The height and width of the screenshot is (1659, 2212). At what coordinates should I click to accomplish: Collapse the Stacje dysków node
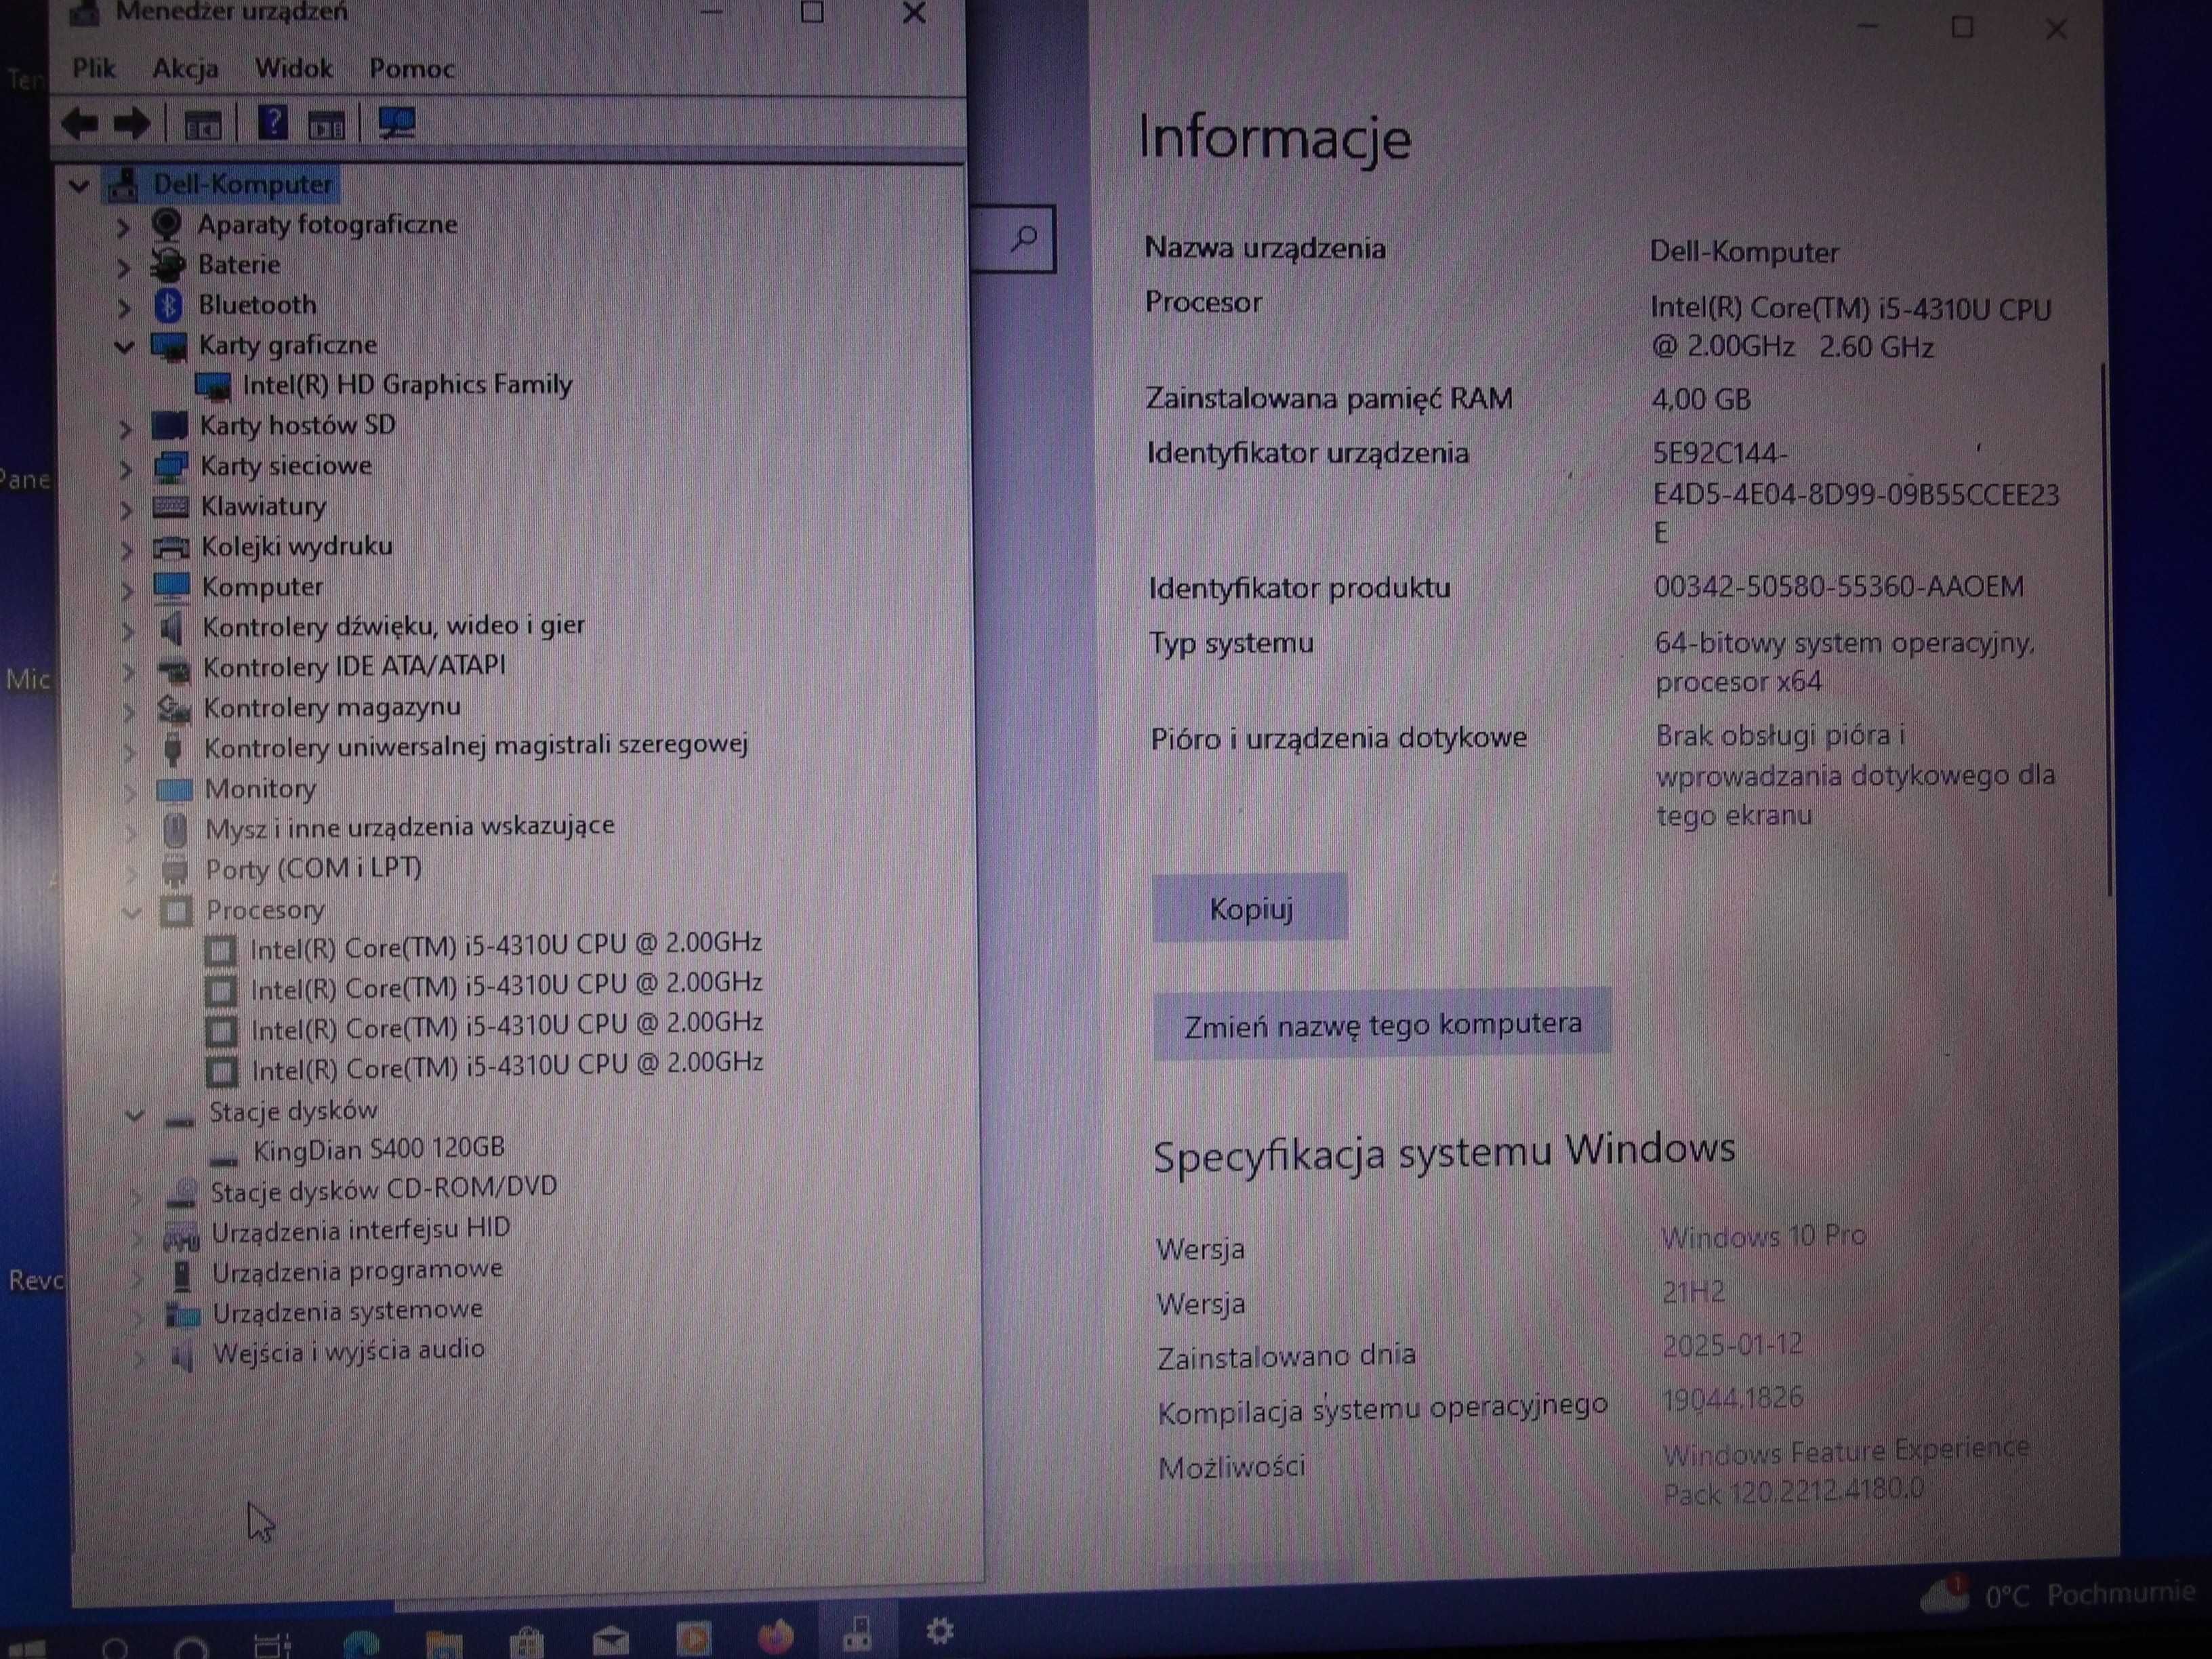[x=134, y=1115]
